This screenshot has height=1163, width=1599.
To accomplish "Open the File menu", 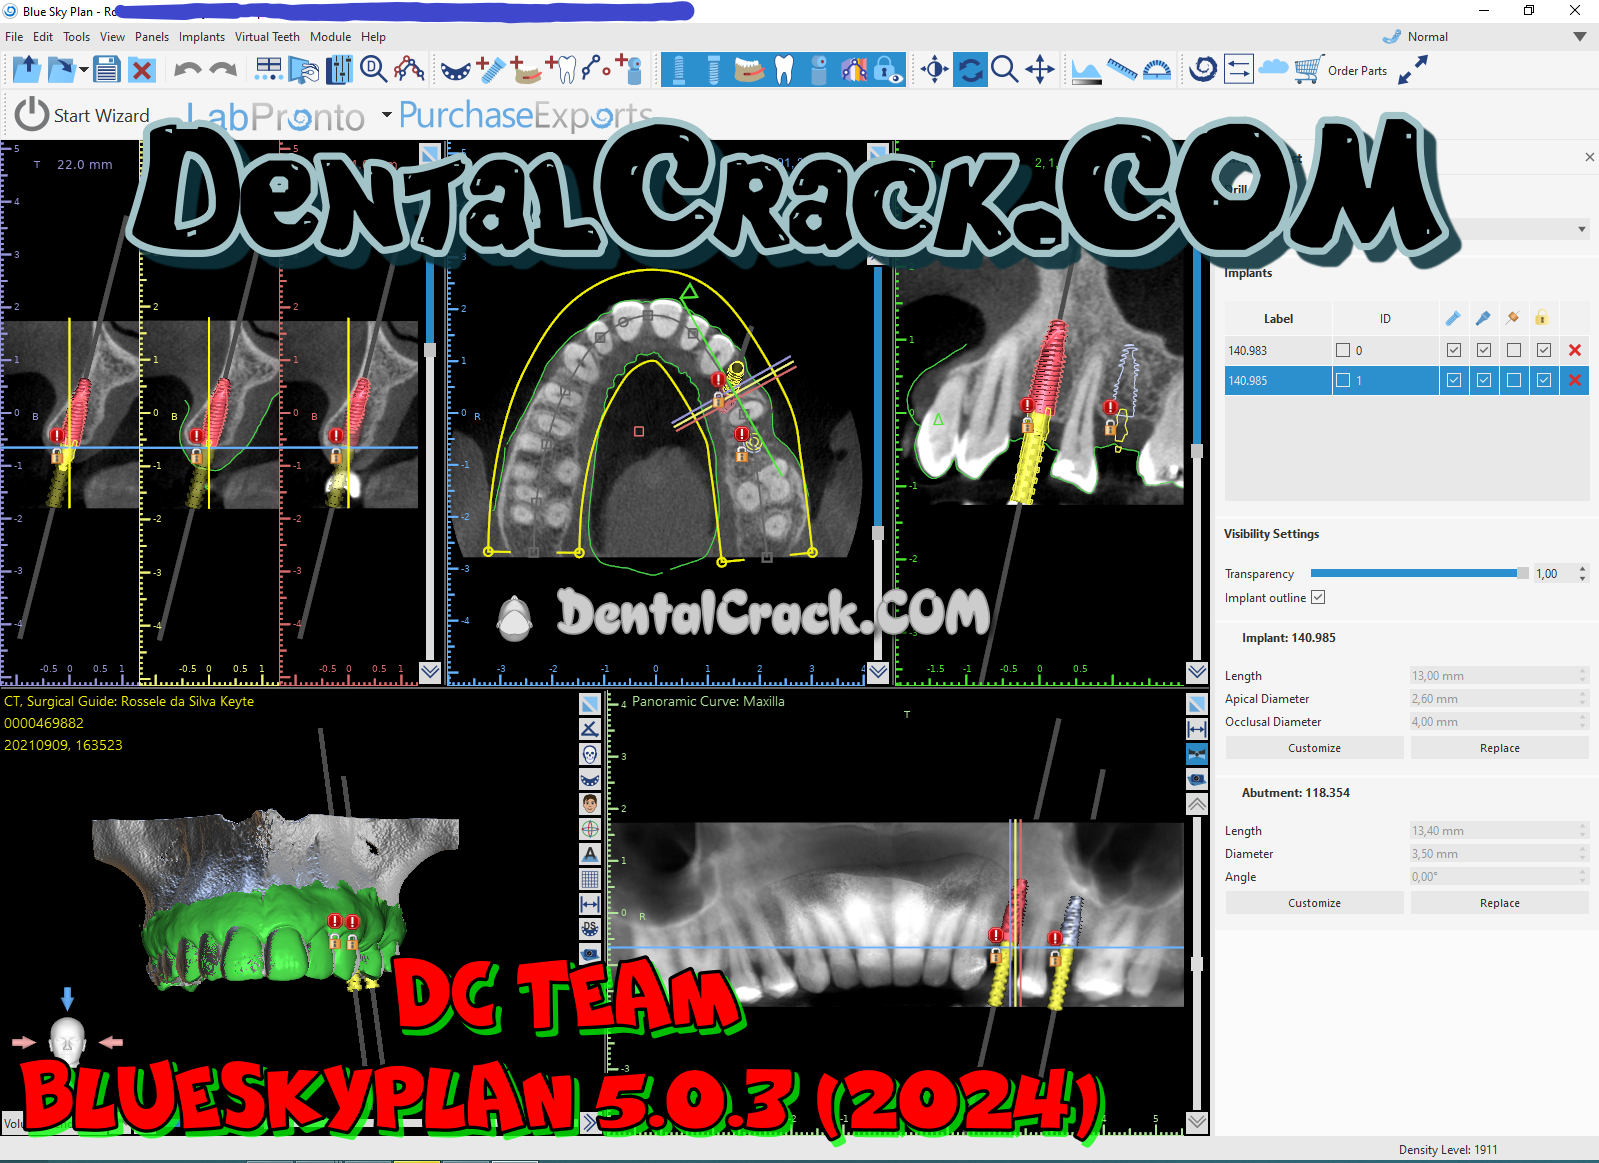I will [x=14, y=37].
